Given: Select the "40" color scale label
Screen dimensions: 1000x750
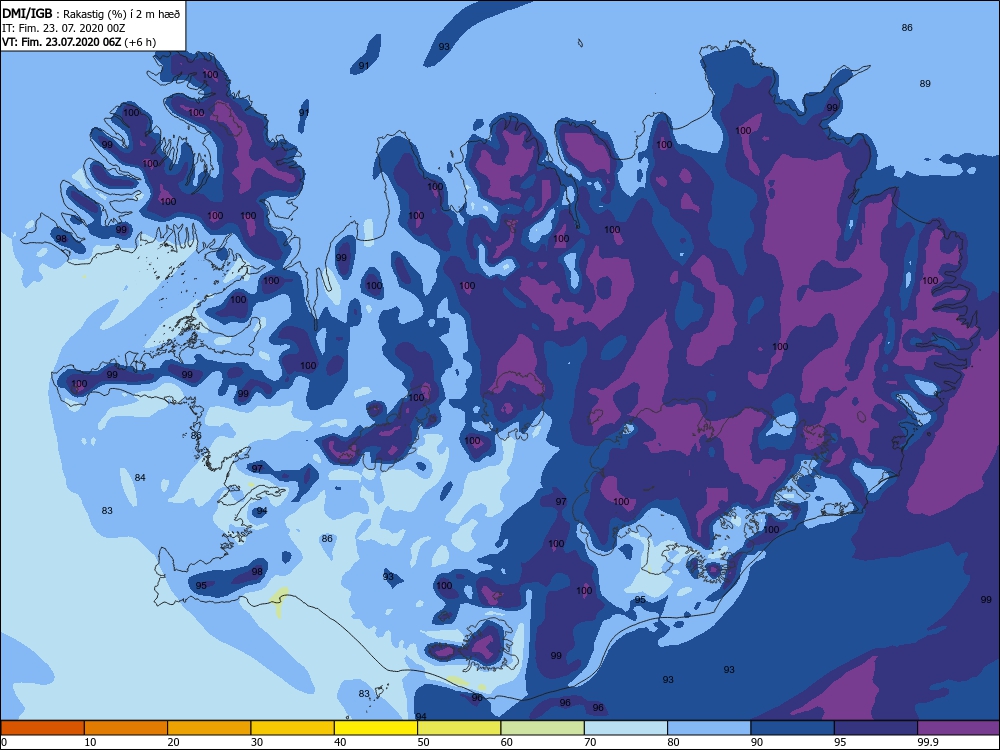Looking at the screenshot, I should click(341, 742).
